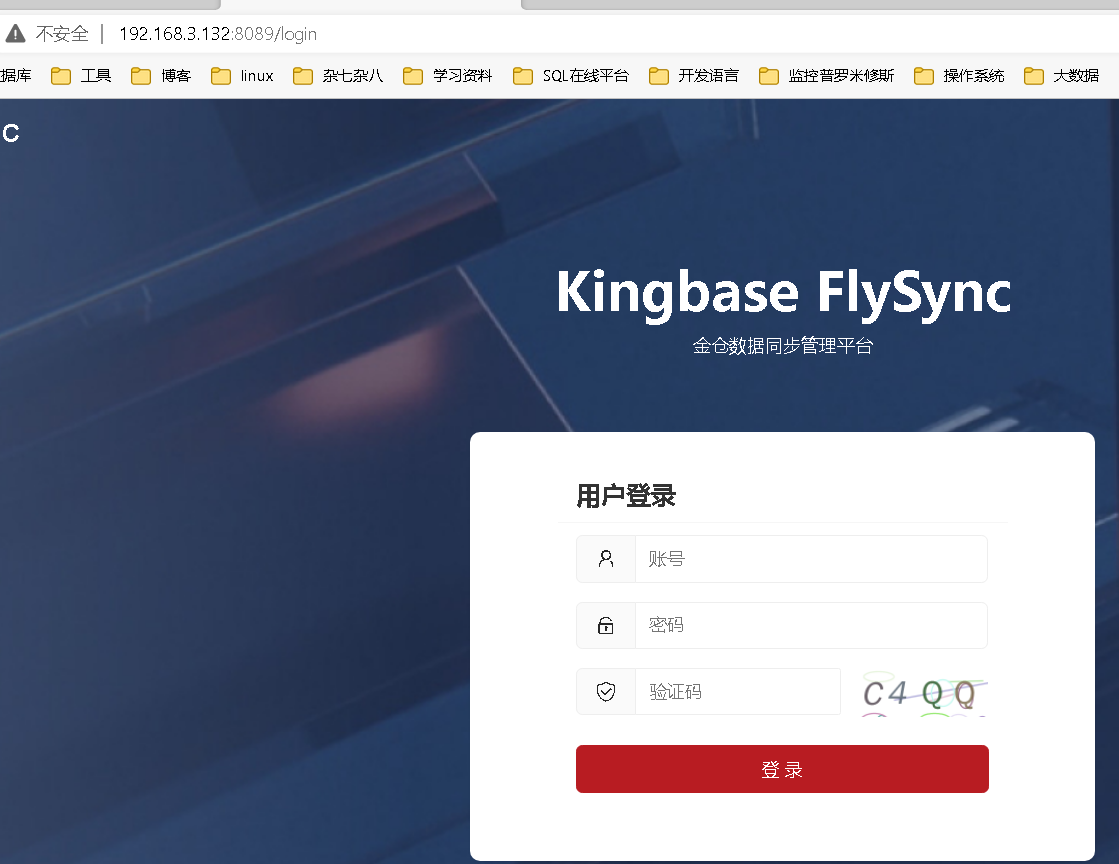Open the linux bookmarks folder
The image size is (1119, 864).
(243, 76)
